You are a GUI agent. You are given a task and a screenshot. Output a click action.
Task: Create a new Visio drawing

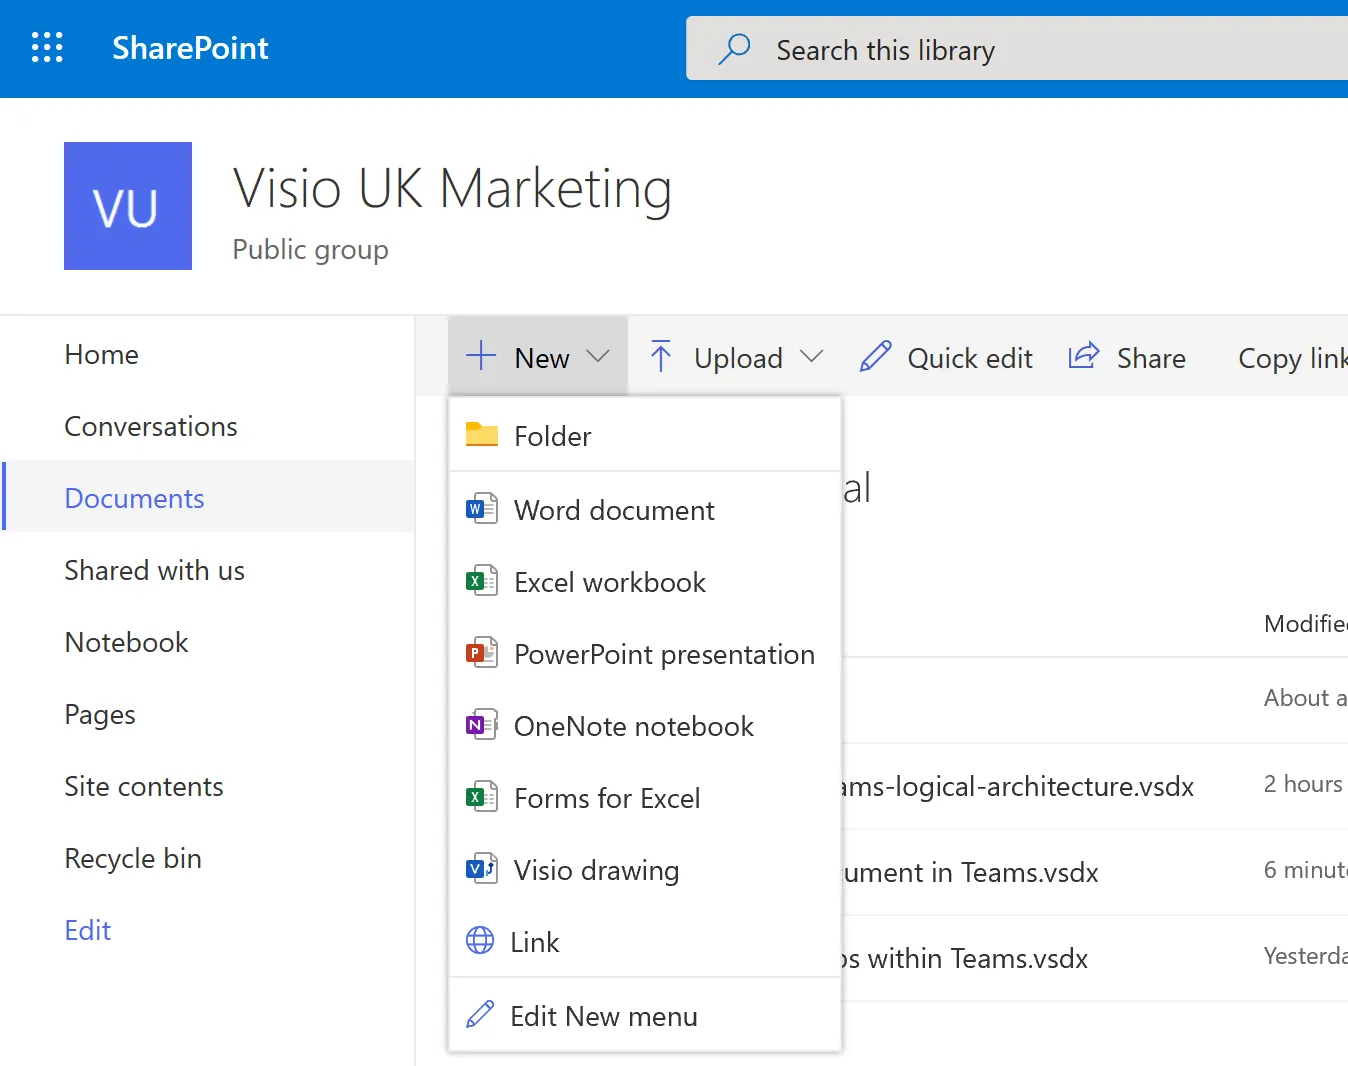pos(596,870)
